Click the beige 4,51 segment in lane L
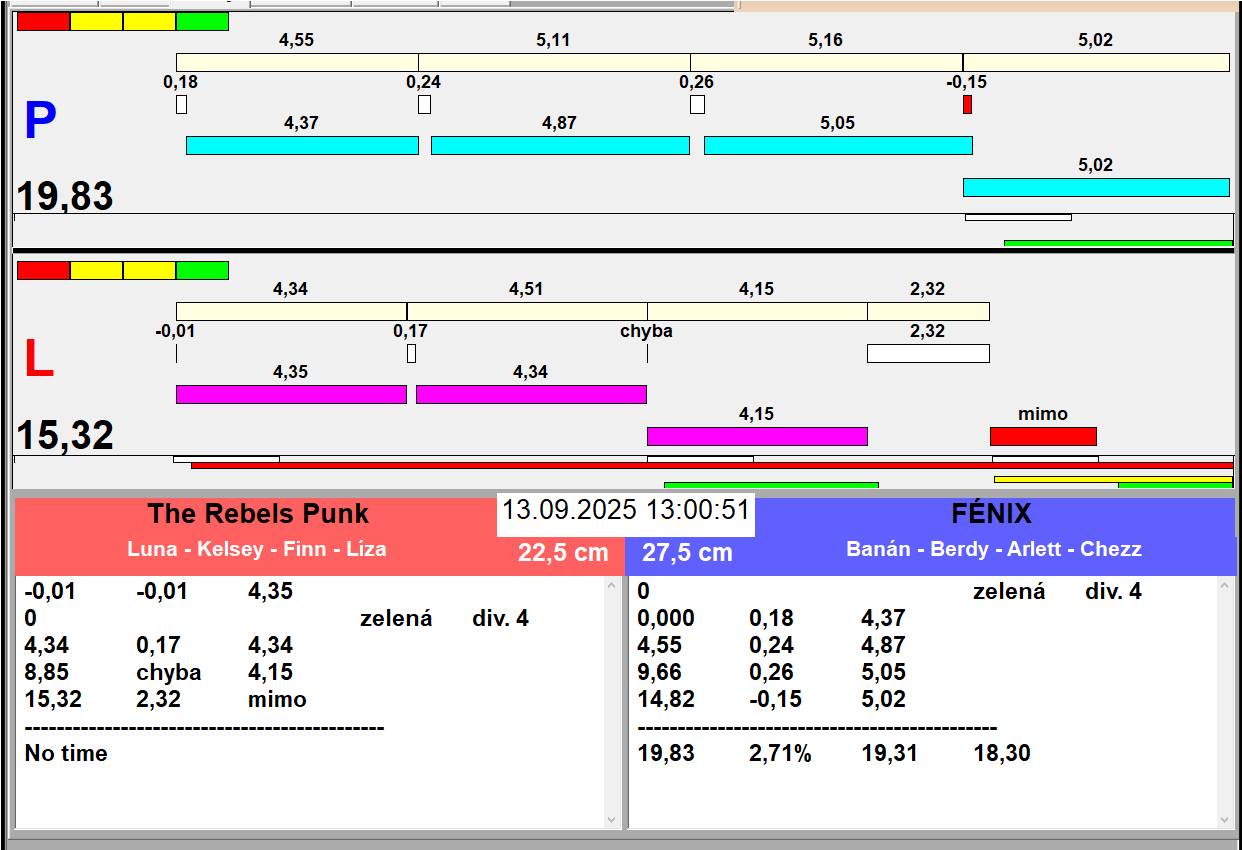Screen dimensions: 1242x850 tap(527, 311)
